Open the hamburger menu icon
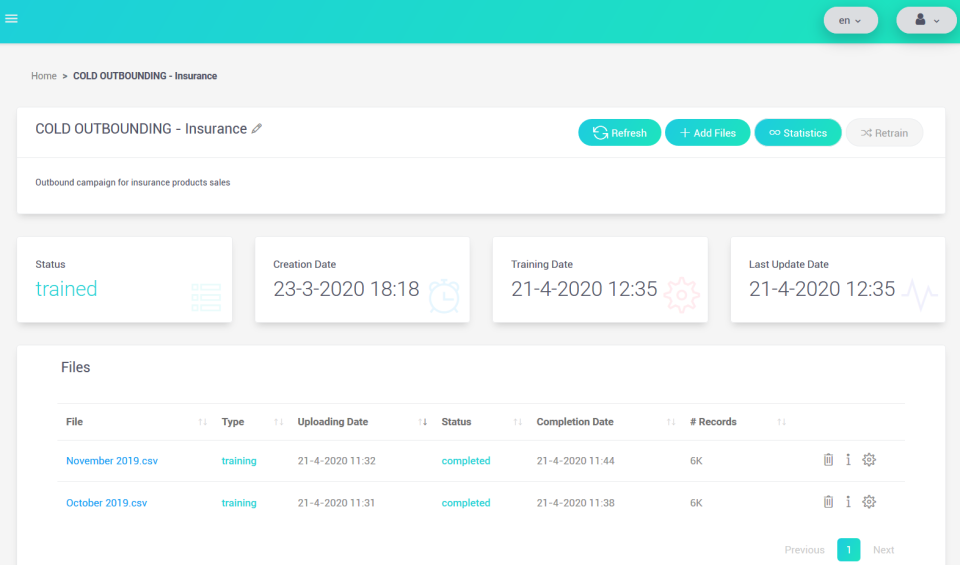The width and height of the screenshot is (960, 565). pyautogui.click(x=11, y=19)
